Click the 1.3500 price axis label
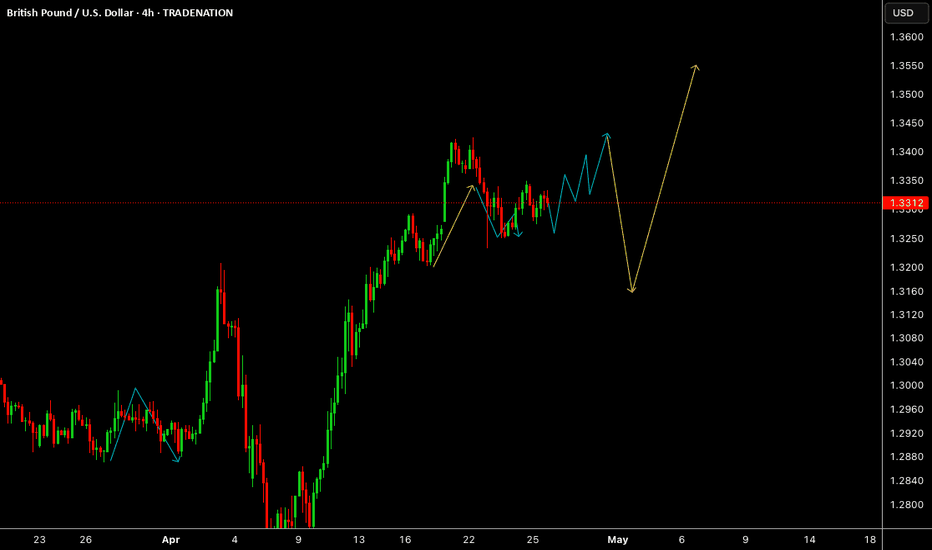The image size is (932, 550). tap(906, 95)
